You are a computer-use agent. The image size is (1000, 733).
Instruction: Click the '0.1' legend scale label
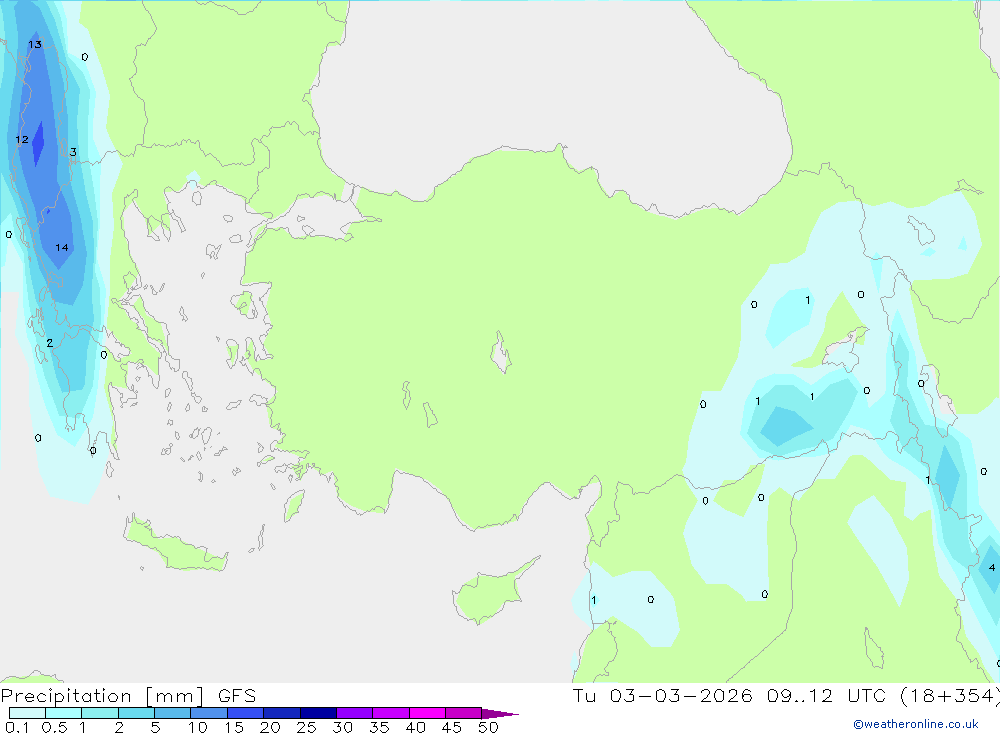tap(17, 727)
